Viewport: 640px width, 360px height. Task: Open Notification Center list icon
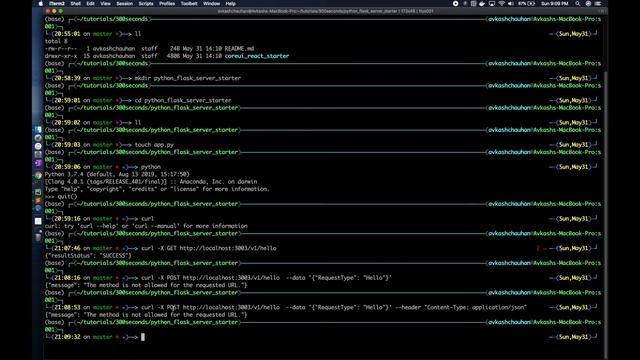[598, 4]
